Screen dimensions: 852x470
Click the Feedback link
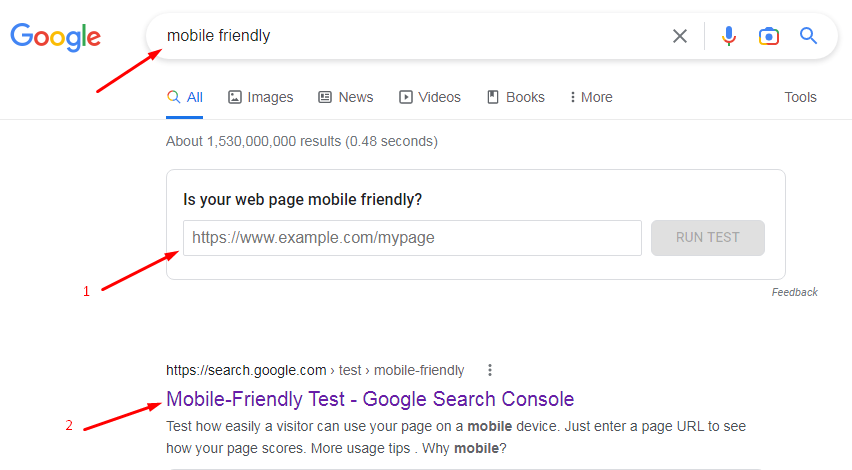pyautogui.click(x=794, y=292)
